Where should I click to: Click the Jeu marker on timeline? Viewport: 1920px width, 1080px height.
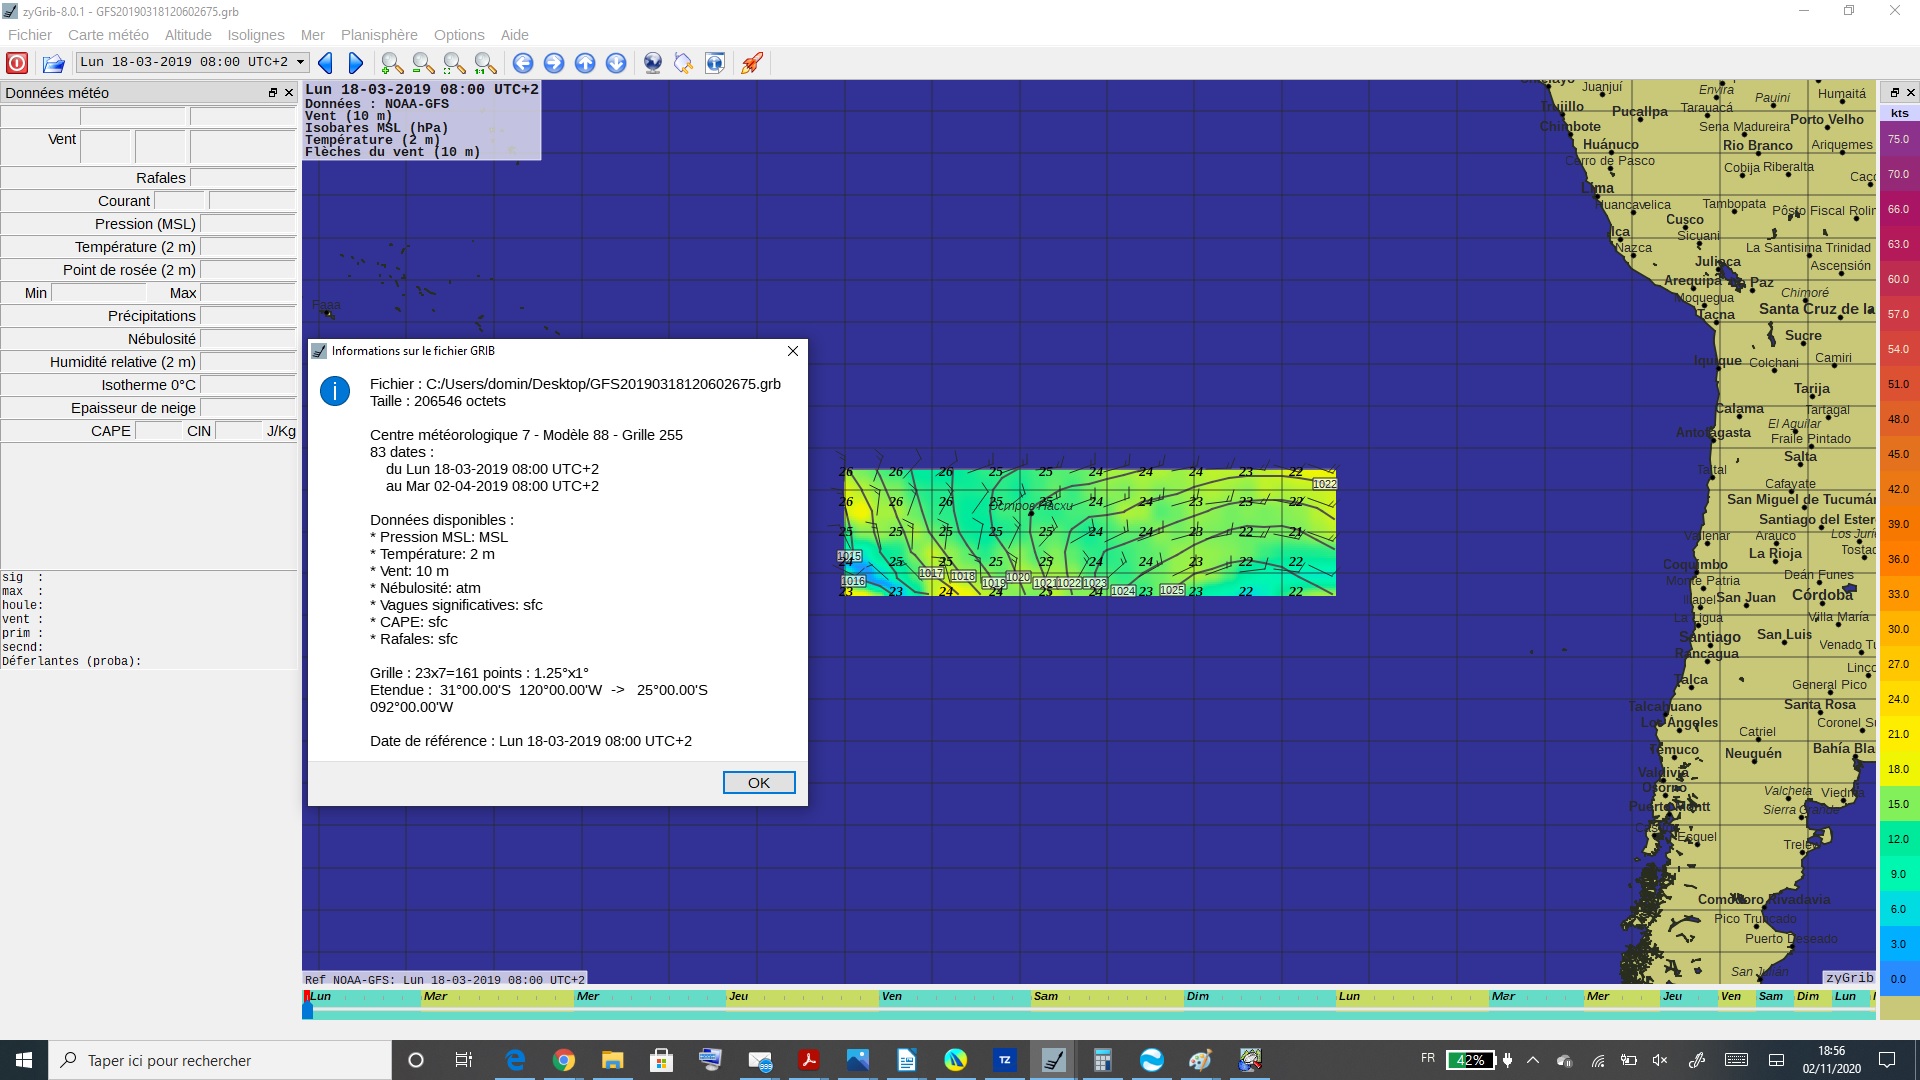[738, 996]
